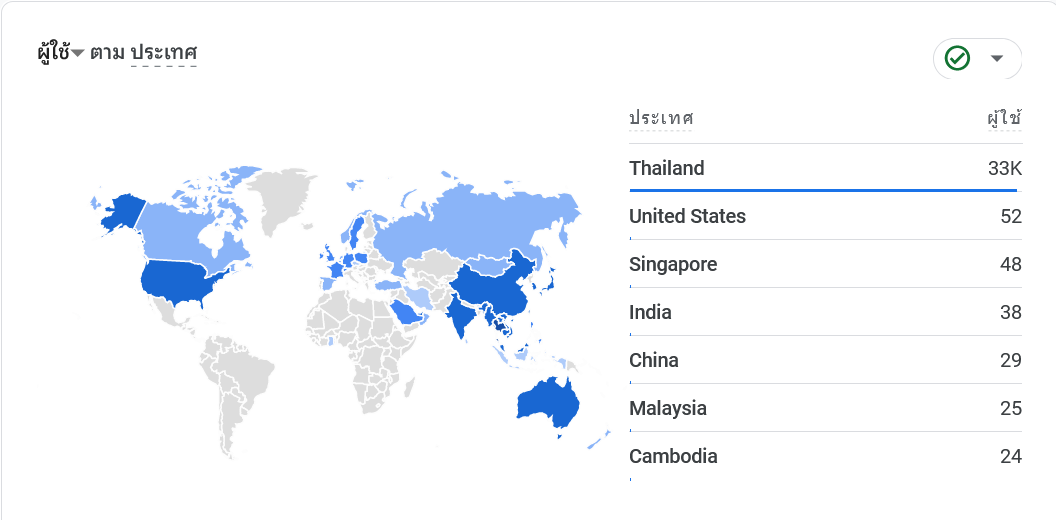Click the Thailand blue progress bar
The image size is (1056, 520).
click(823, 191)
